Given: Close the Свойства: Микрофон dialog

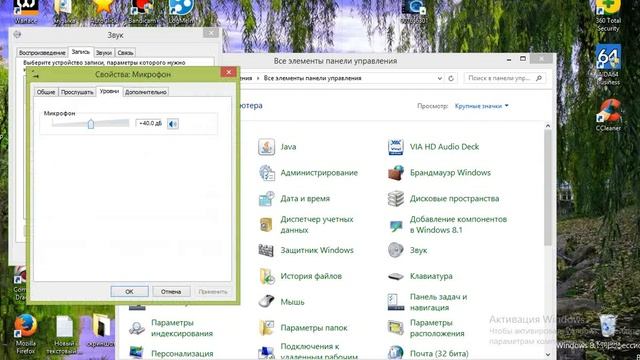Looking at the screenshot, I should pyautogui.click(x=229, y=72).
